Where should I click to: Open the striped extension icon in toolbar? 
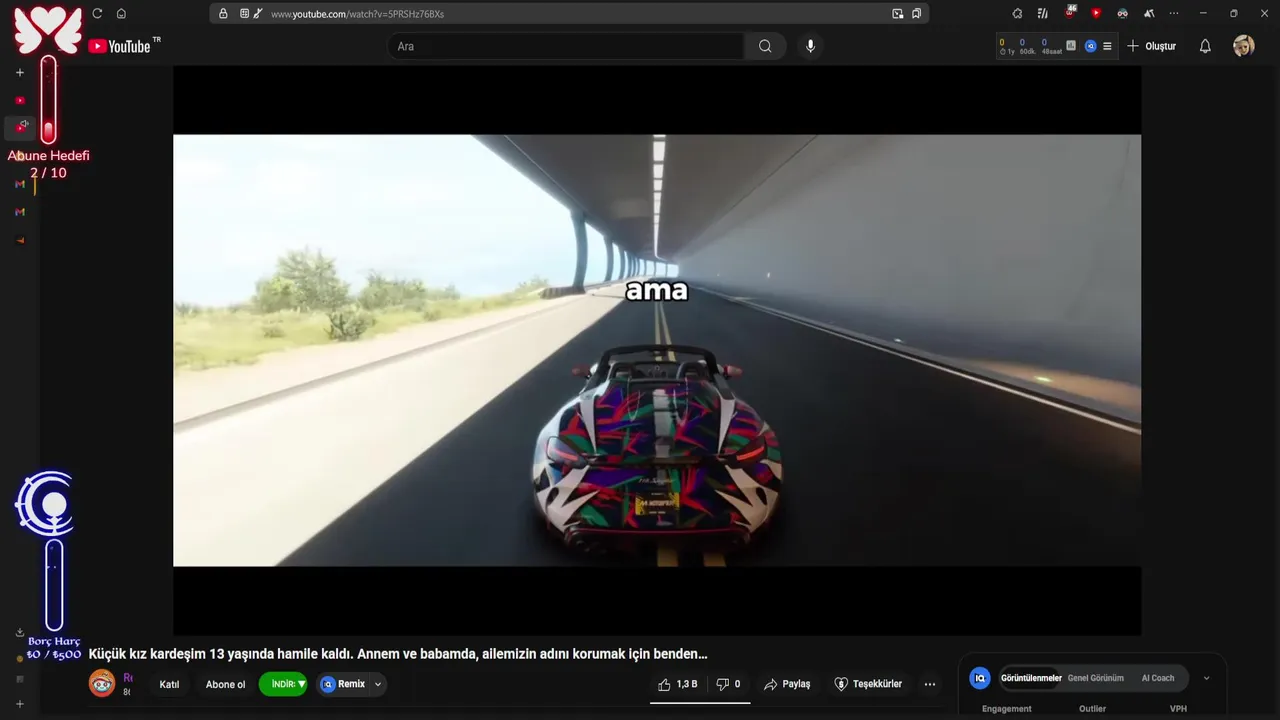[x=1043, y=13]
